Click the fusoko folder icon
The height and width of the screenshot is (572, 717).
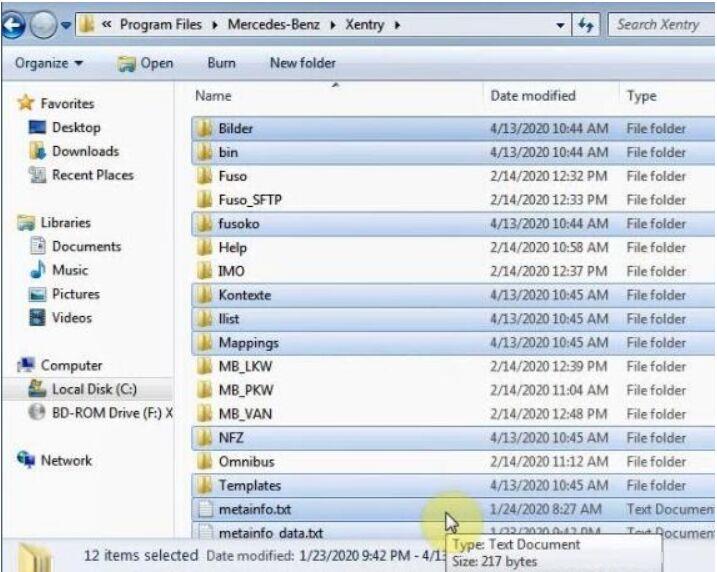[204, 224]
